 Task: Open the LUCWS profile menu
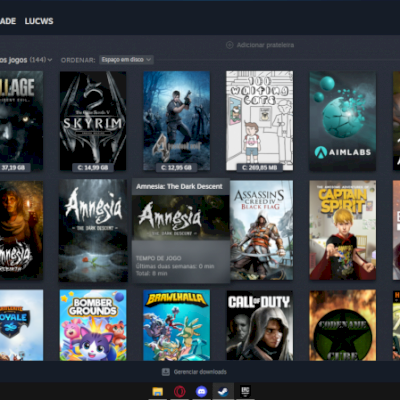tap(39, 21)
